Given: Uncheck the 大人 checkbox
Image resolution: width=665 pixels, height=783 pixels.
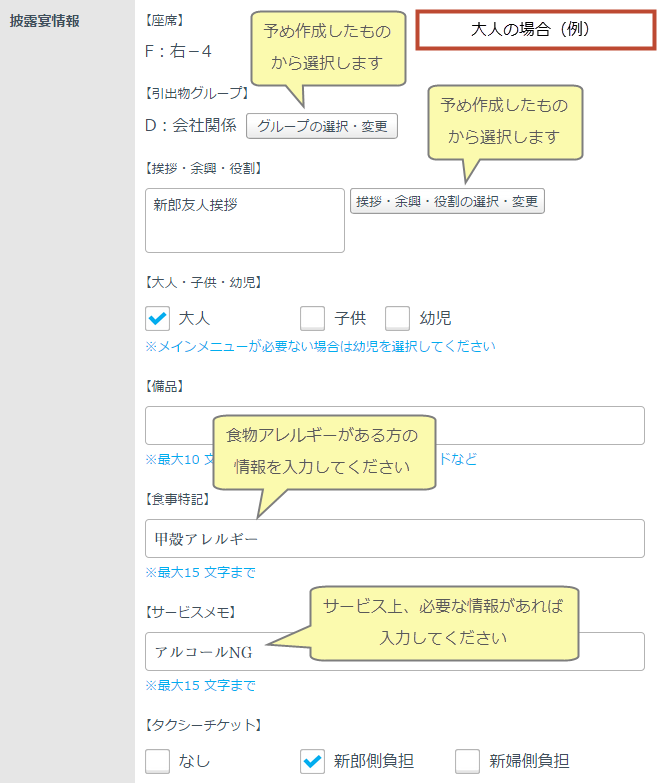Looking at the screenshot, I should (158, 319).
